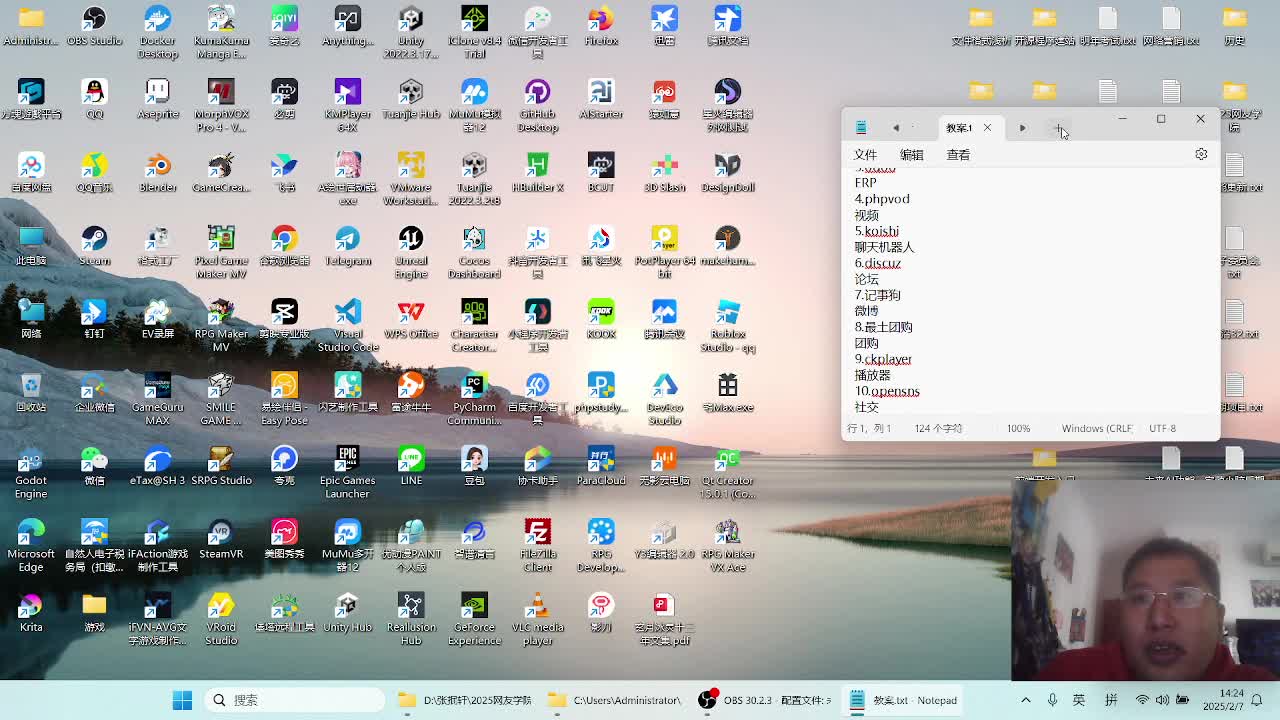Open the notification bell in taskbar
The width and height of the screenshot is (1280, 720).
1256,700
